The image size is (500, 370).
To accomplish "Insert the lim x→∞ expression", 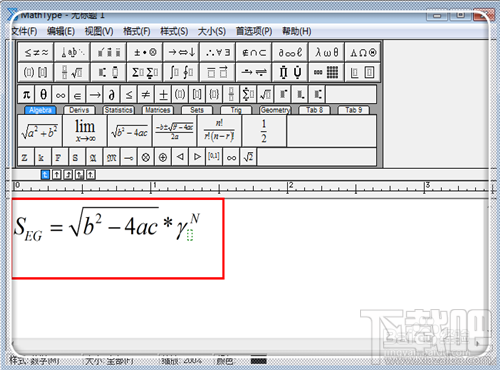I will (85, 131).
